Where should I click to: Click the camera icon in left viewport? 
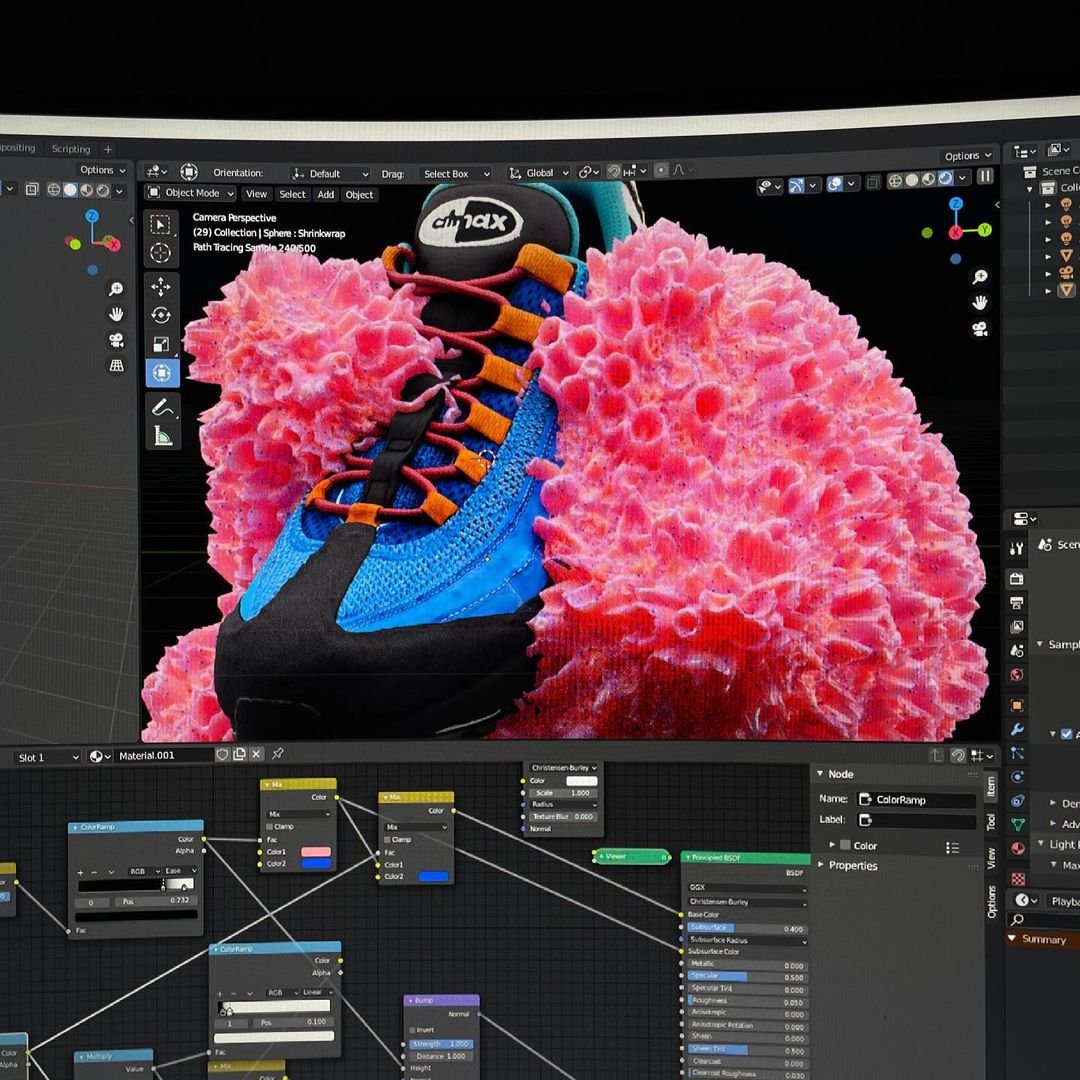click(116, 340)
